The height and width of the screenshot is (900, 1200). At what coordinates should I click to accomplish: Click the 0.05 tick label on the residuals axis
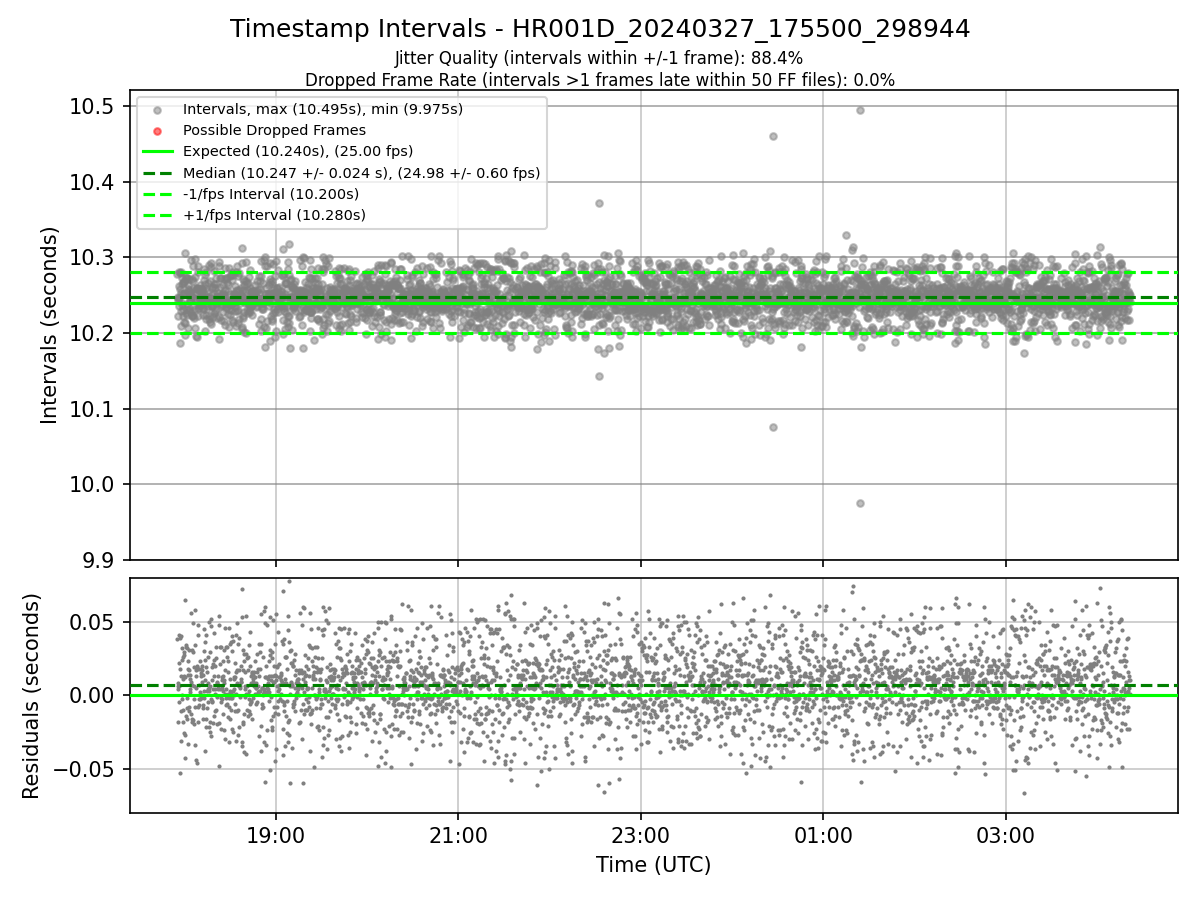coord(91,622)
